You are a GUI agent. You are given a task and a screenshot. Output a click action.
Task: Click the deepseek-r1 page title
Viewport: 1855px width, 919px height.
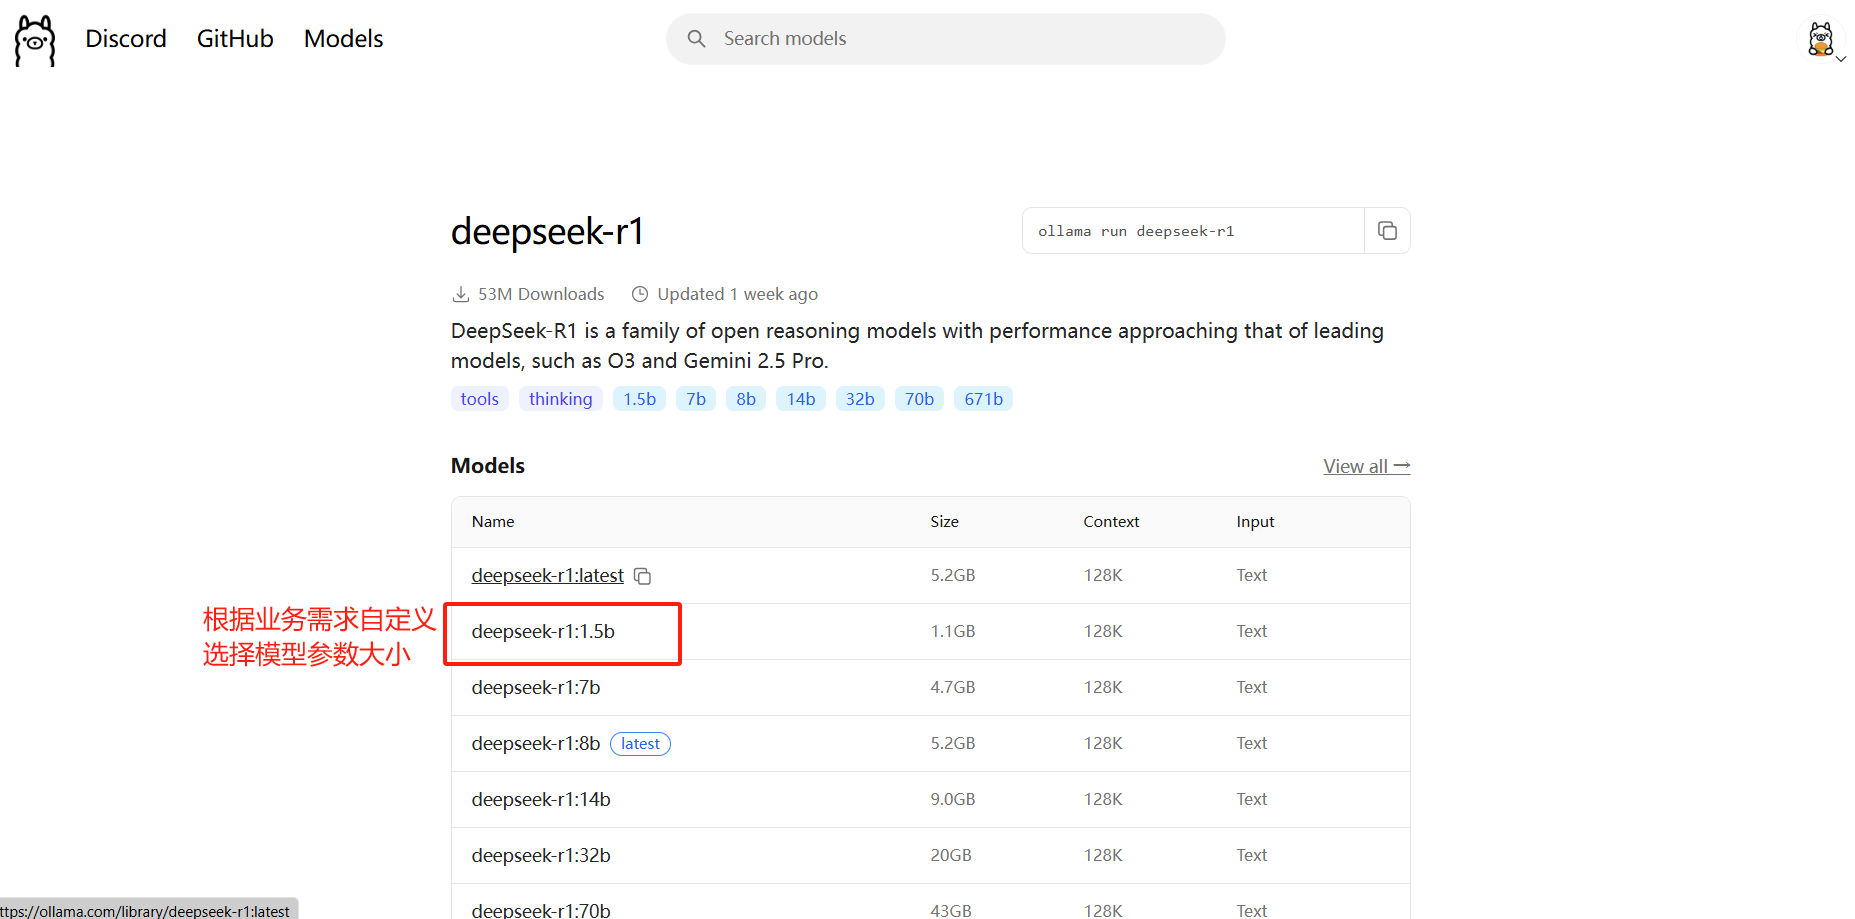pyautogui.click(x=547, y=231)
